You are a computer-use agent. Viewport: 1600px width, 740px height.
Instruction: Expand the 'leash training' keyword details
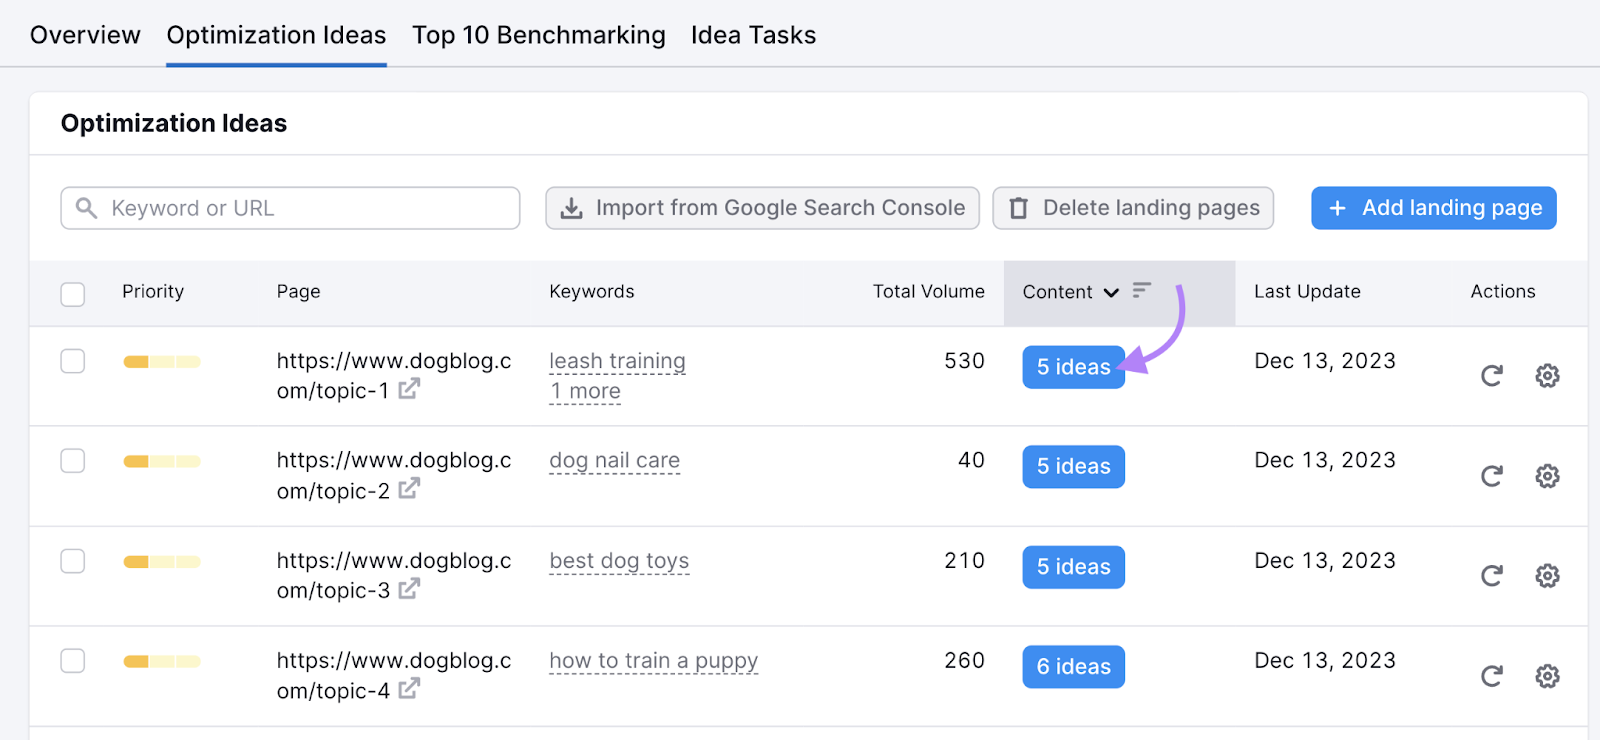[617, 361]
